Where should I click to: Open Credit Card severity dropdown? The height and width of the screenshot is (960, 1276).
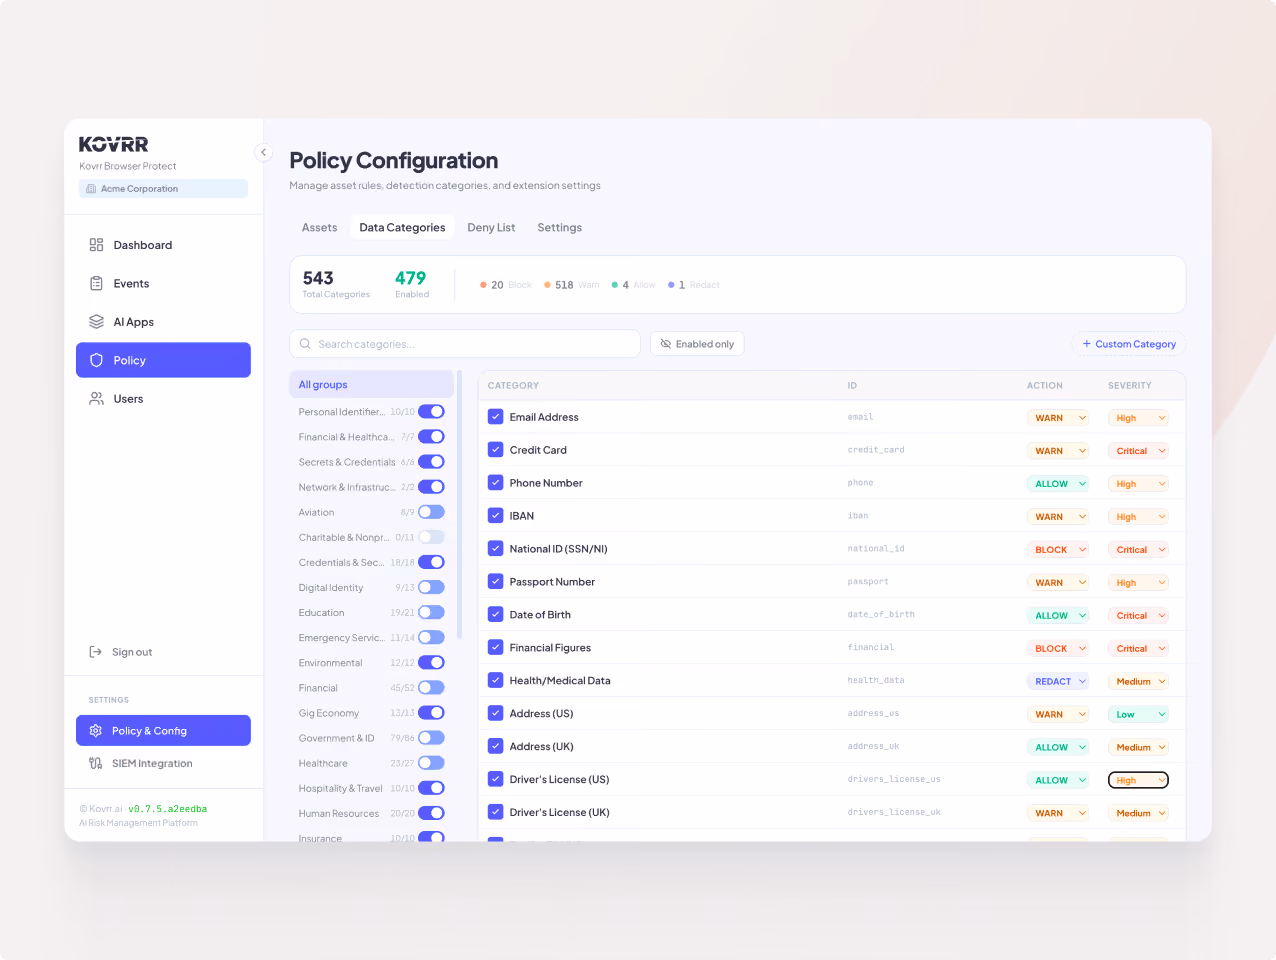point(1138,451)
